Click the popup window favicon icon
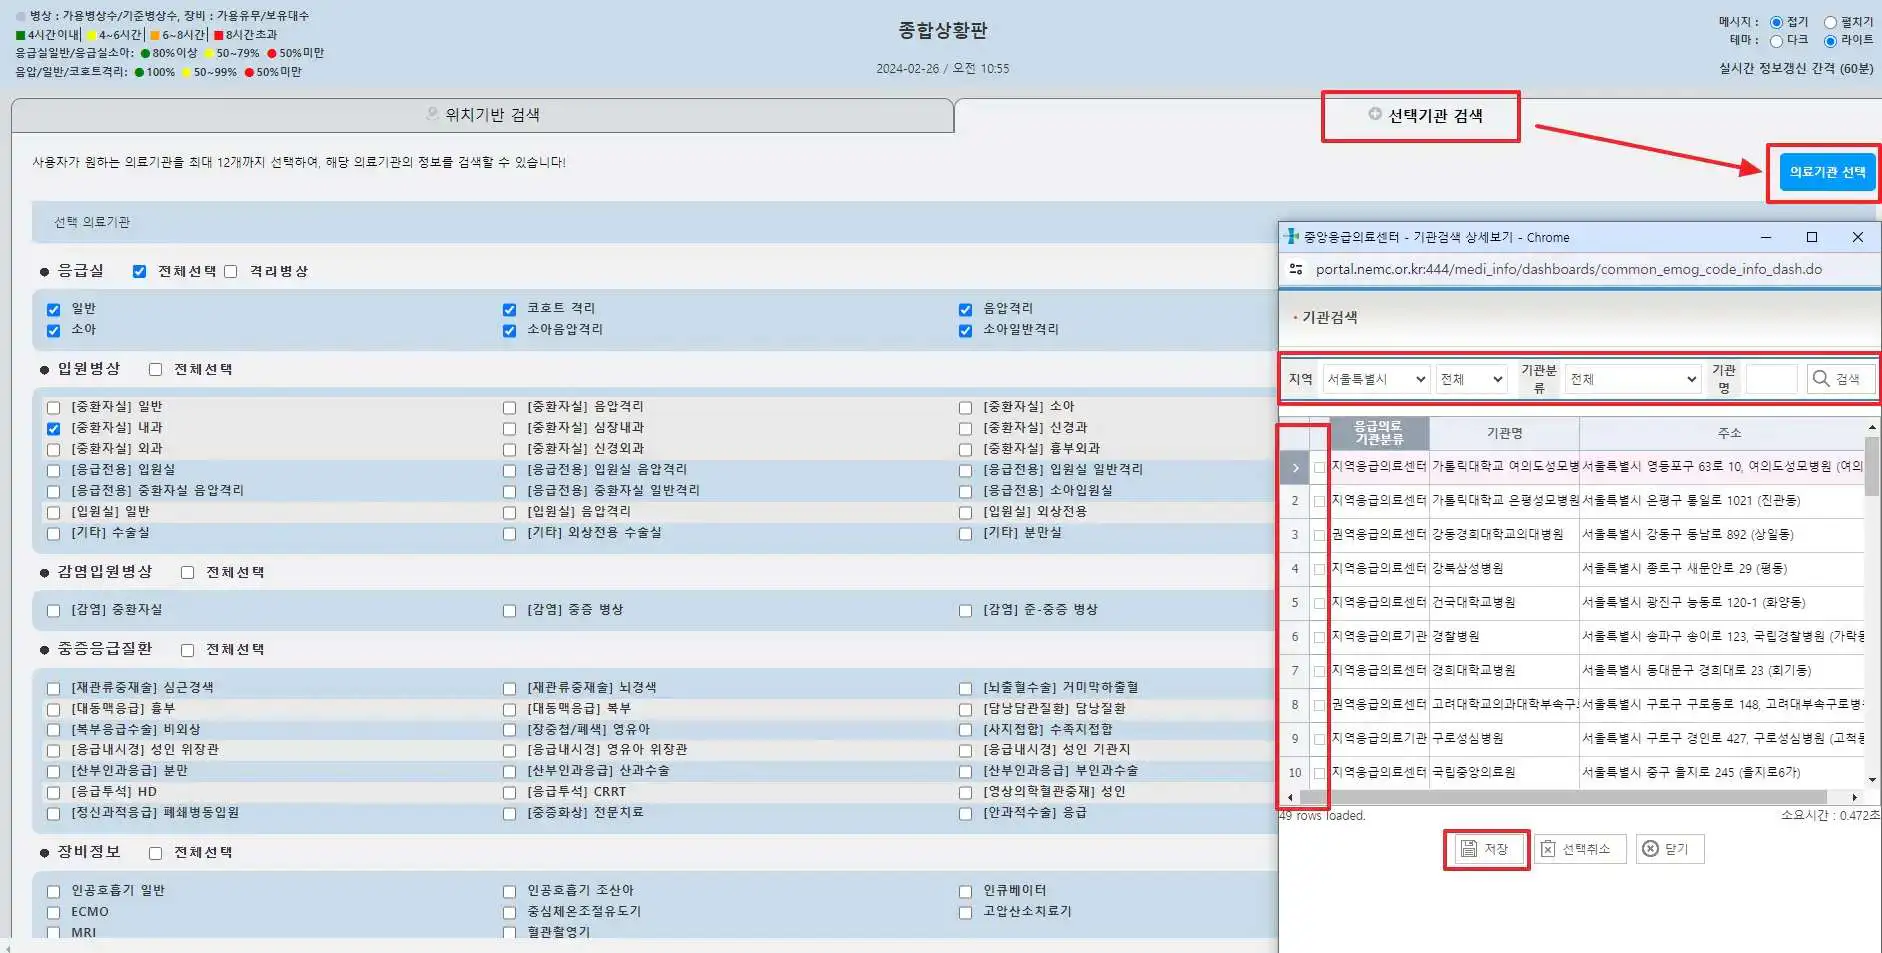Screen dimensions: 1882x953 [1291, 237]
